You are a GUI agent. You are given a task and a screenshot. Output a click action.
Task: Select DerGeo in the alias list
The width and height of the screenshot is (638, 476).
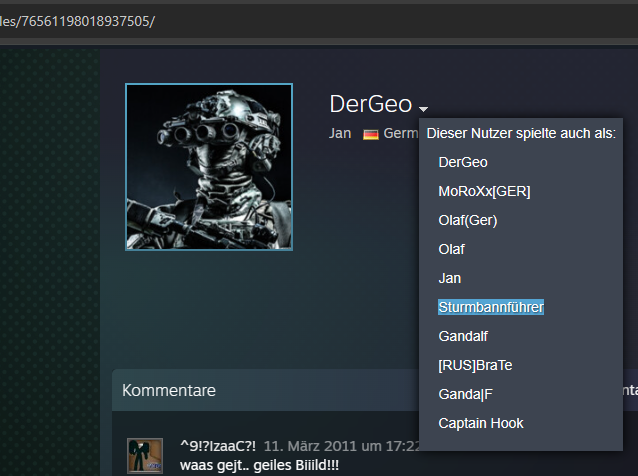click(x=463, y=162)
